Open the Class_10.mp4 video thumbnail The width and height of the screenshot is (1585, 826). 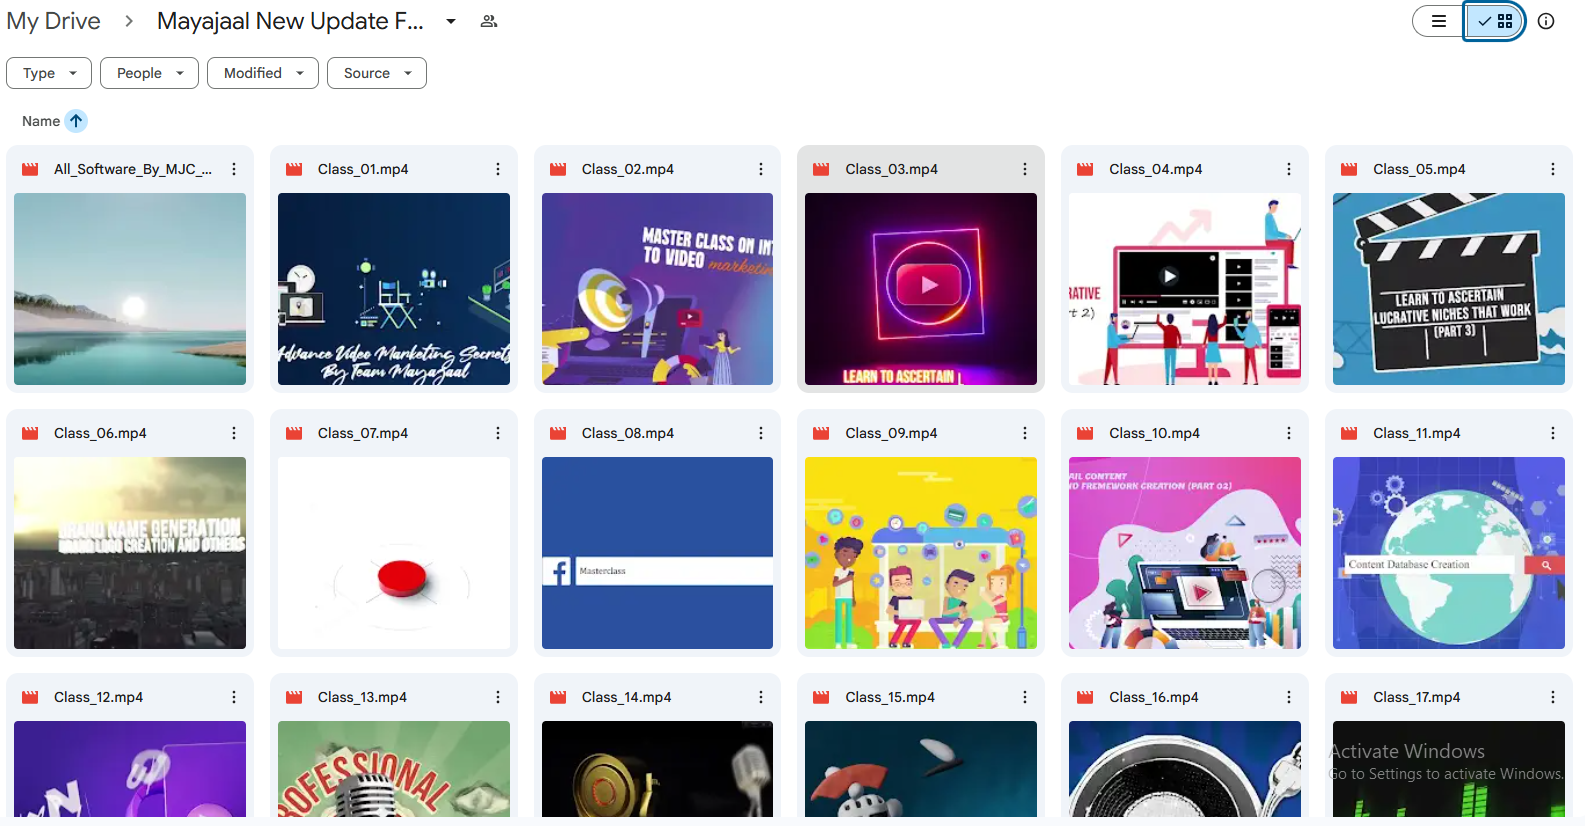click(1184, 553)
